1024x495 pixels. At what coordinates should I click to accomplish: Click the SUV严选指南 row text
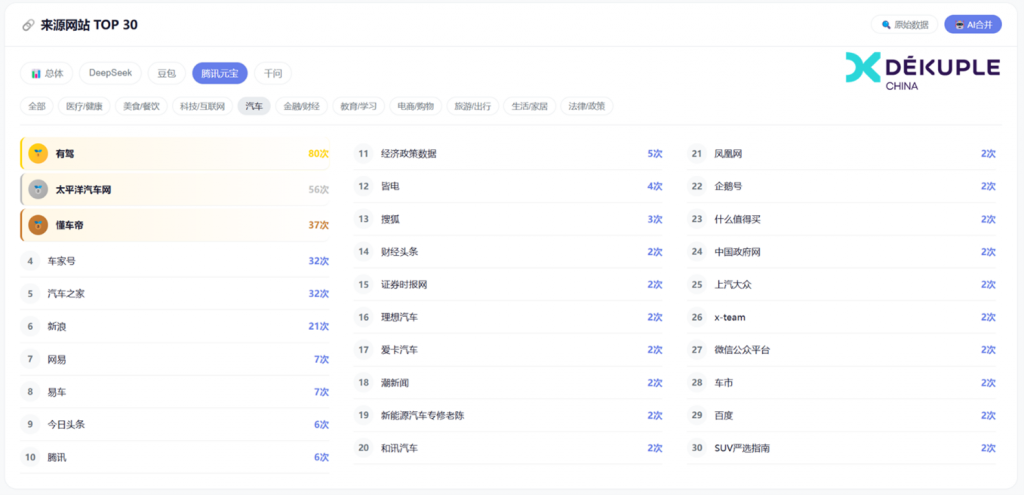[x=742, y=448]
